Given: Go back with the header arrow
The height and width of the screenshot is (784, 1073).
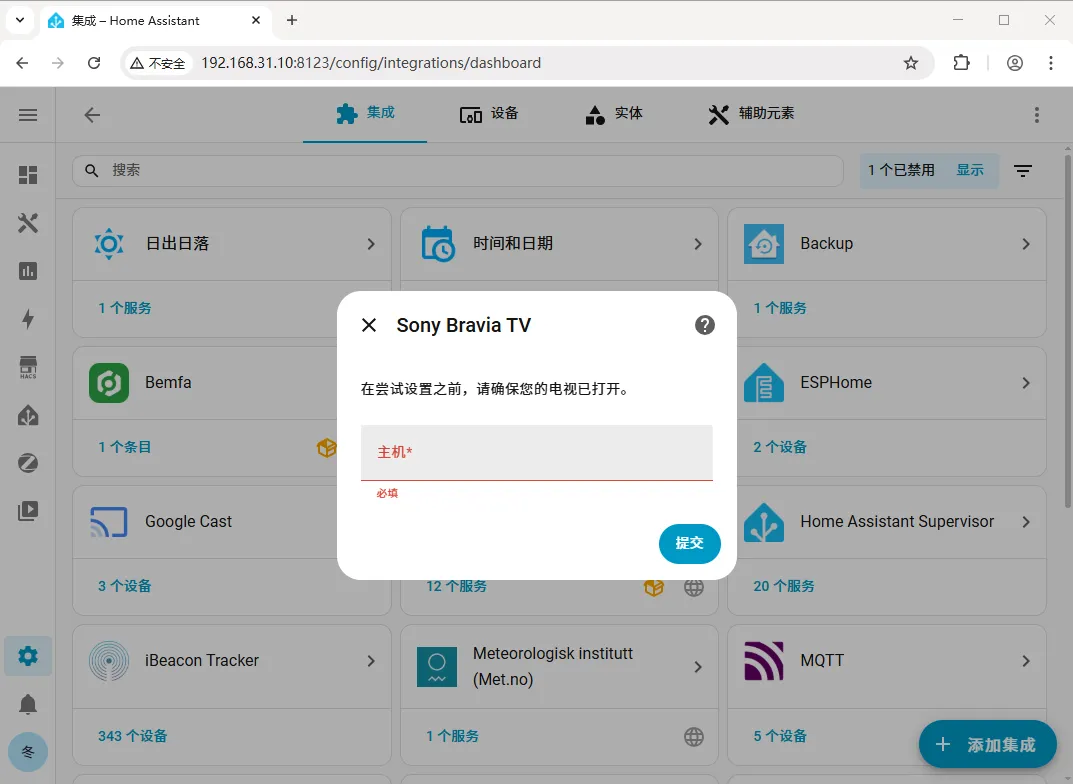Looking at the screenshot, I should (92, 115).
